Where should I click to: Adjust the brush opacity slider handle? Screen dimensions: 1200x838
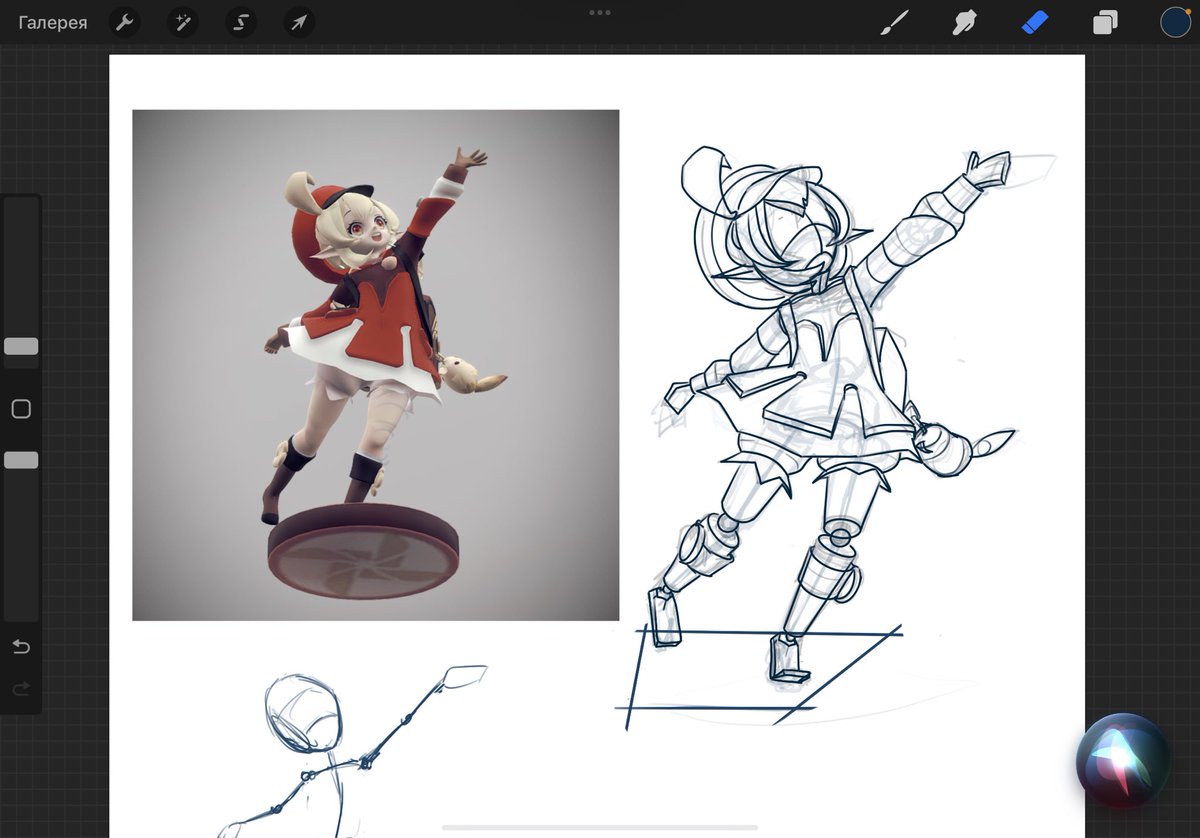coord(21,460)
